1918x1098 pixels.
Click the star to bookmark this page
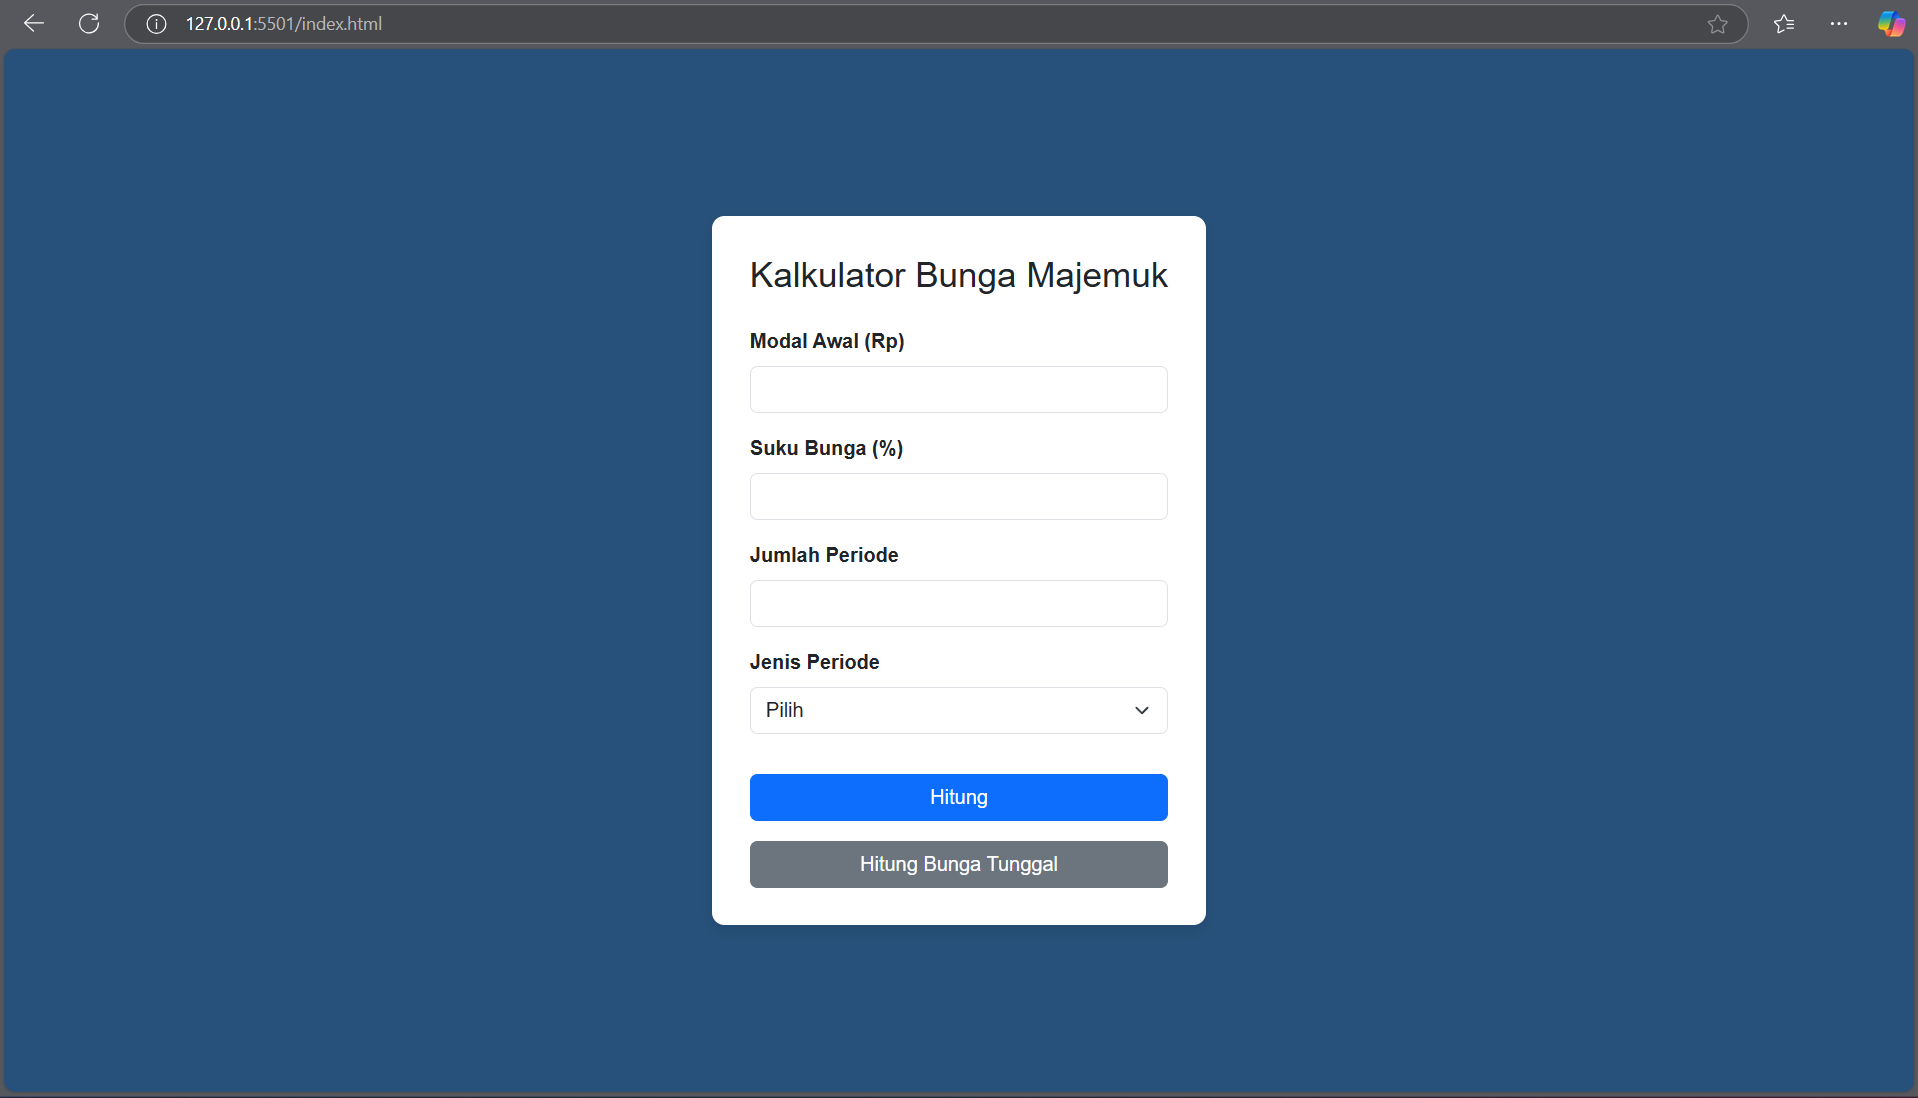click(1718, 24)
